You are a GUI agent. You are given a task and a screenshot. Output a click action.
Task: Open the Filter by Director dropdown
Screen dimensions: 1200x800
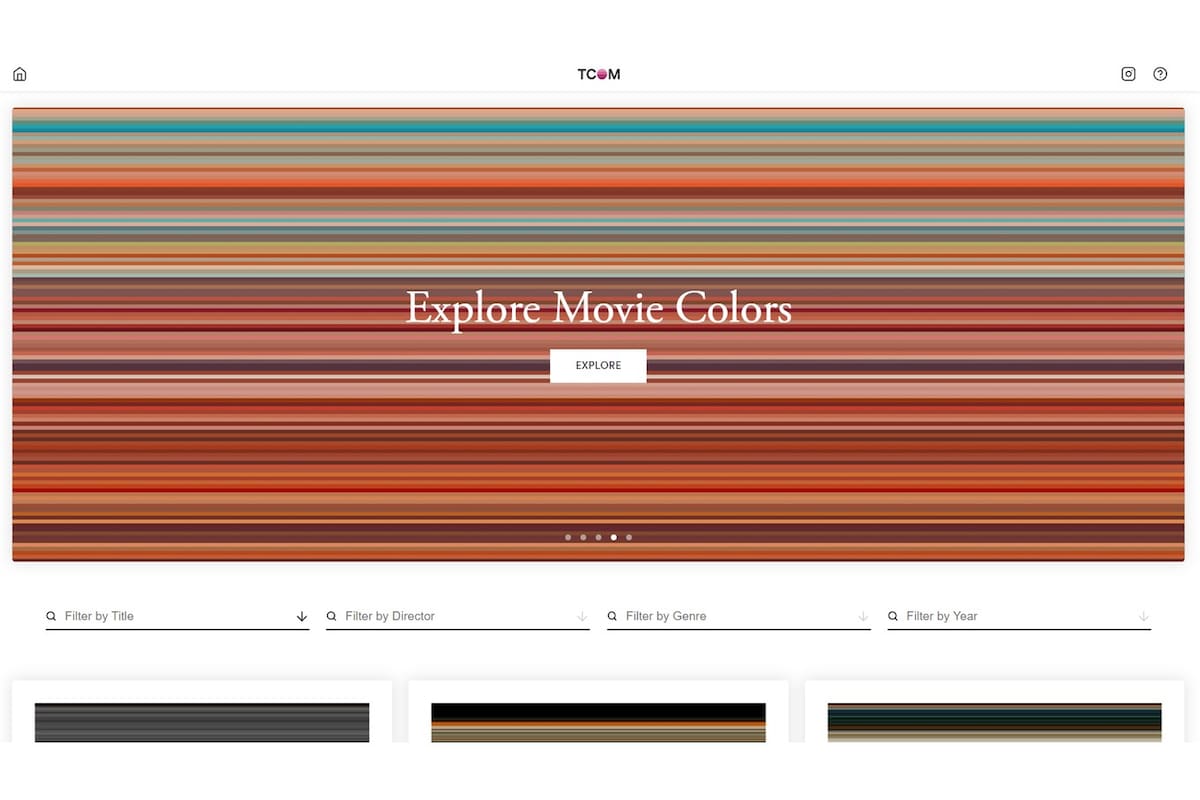coord(582,616)
